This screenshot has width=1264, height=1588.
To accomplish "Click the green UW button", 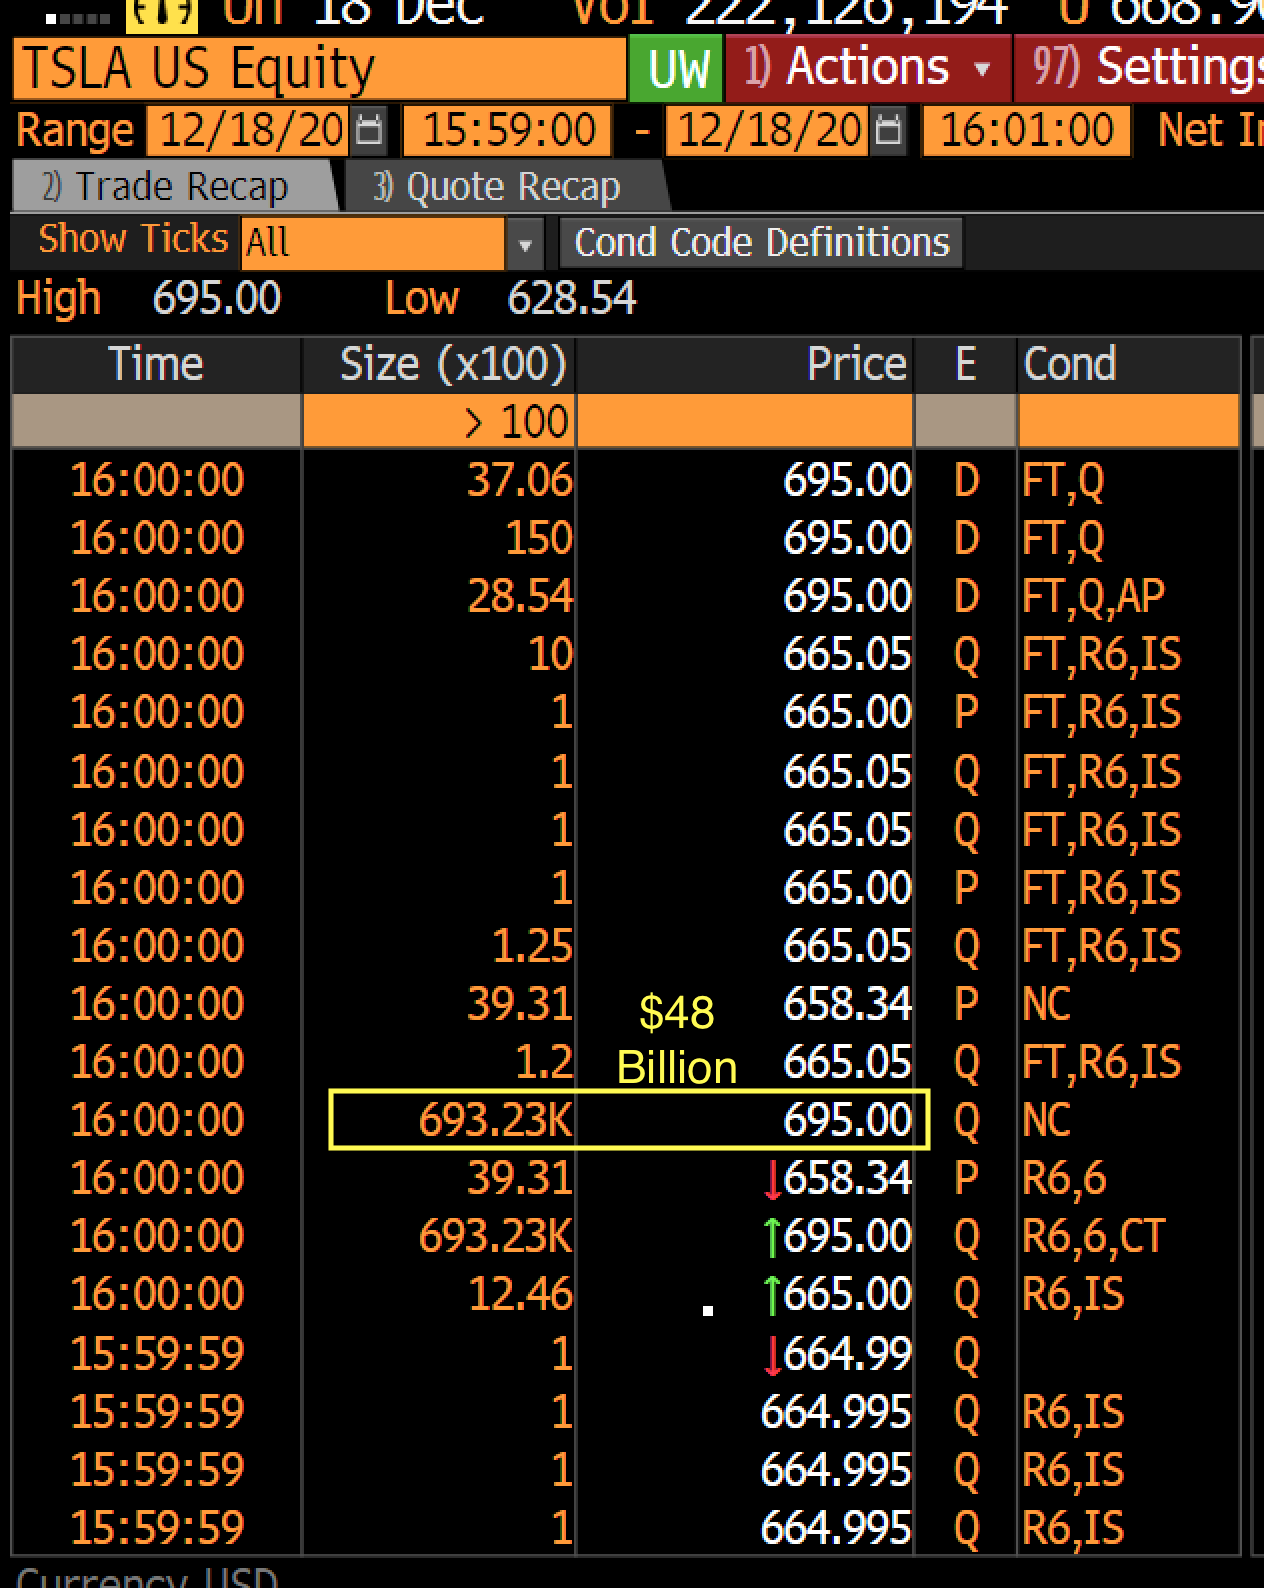I will (676, 68).
